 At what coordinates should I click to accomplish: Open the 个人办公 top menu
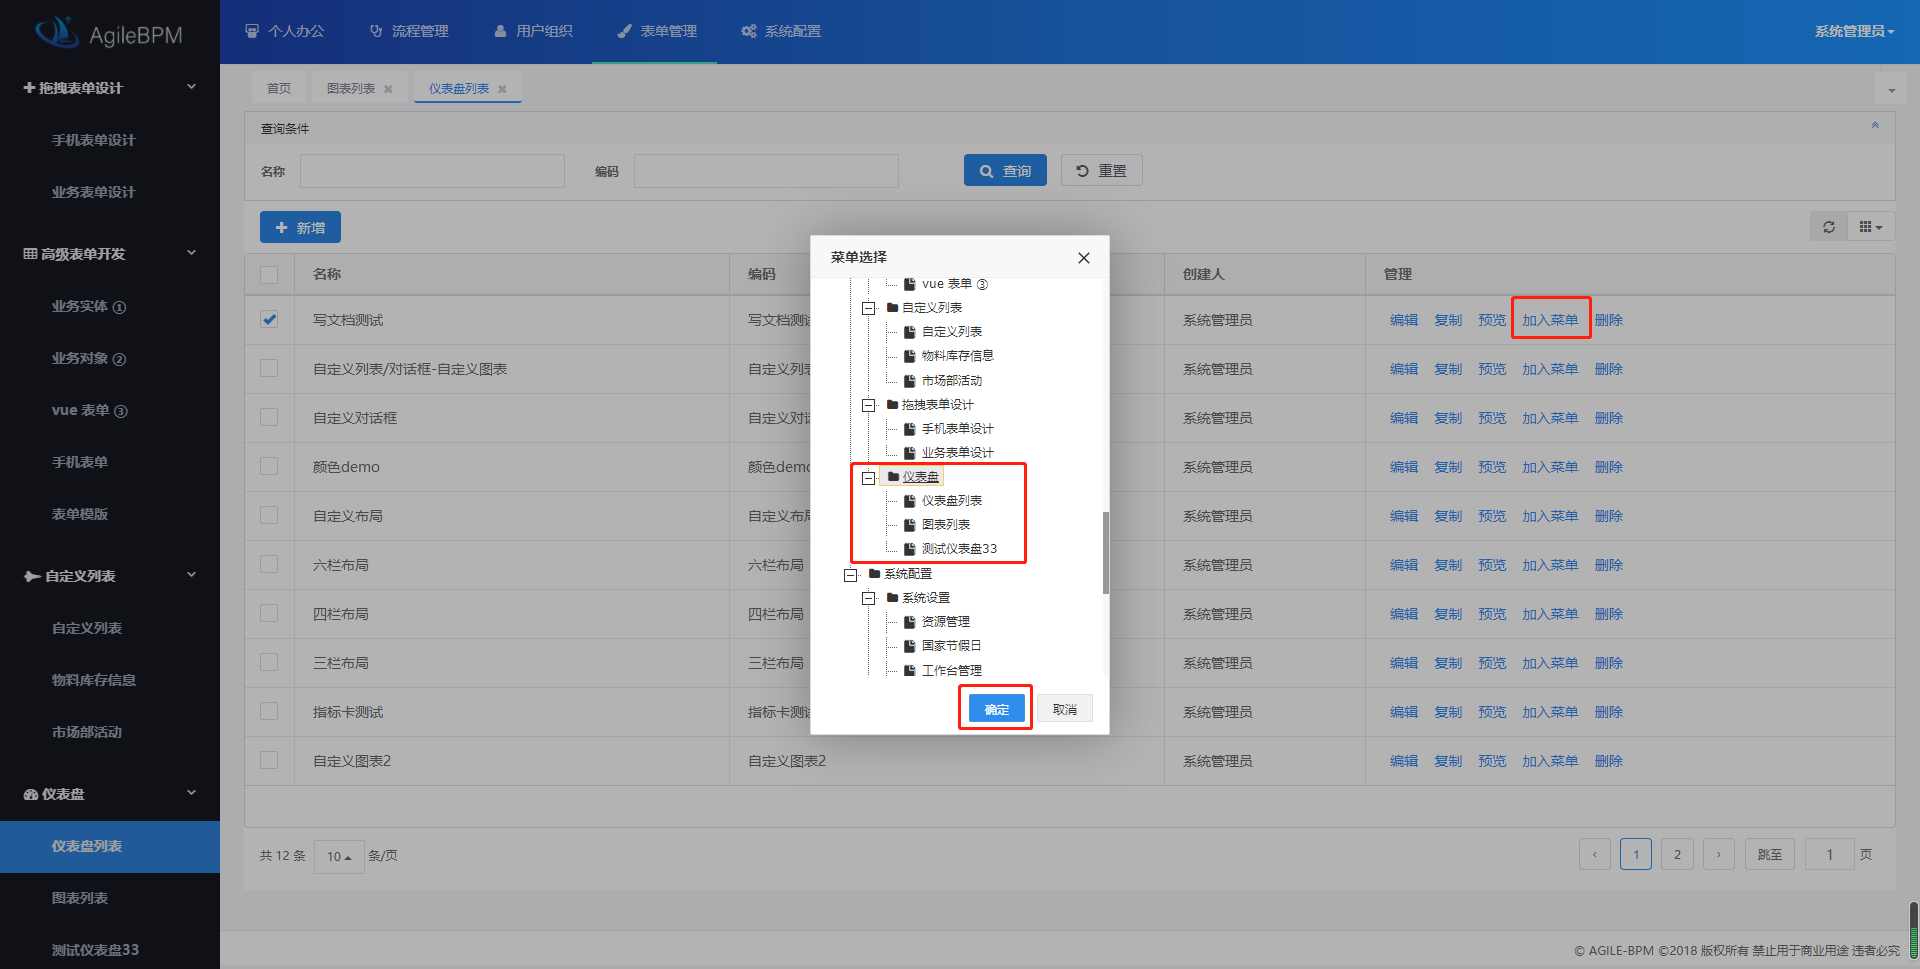pyautogui.click(x=285, y=31)
